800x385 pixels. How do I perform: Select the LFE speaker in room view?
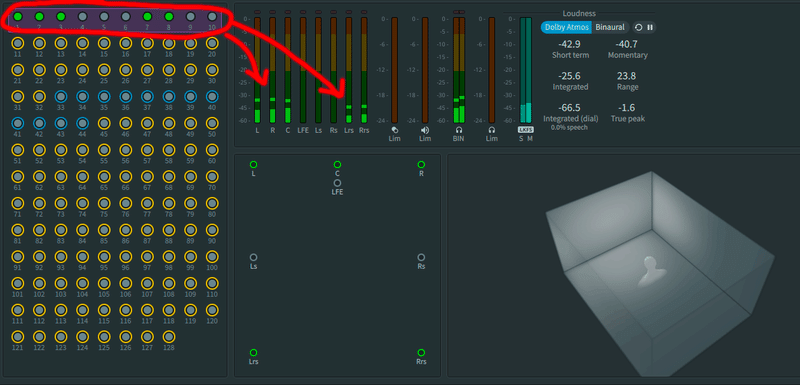(x=337, y=183)
